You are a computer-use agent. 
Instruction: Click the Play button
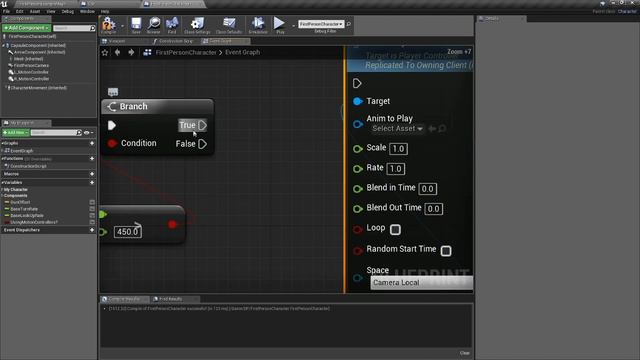280,24
